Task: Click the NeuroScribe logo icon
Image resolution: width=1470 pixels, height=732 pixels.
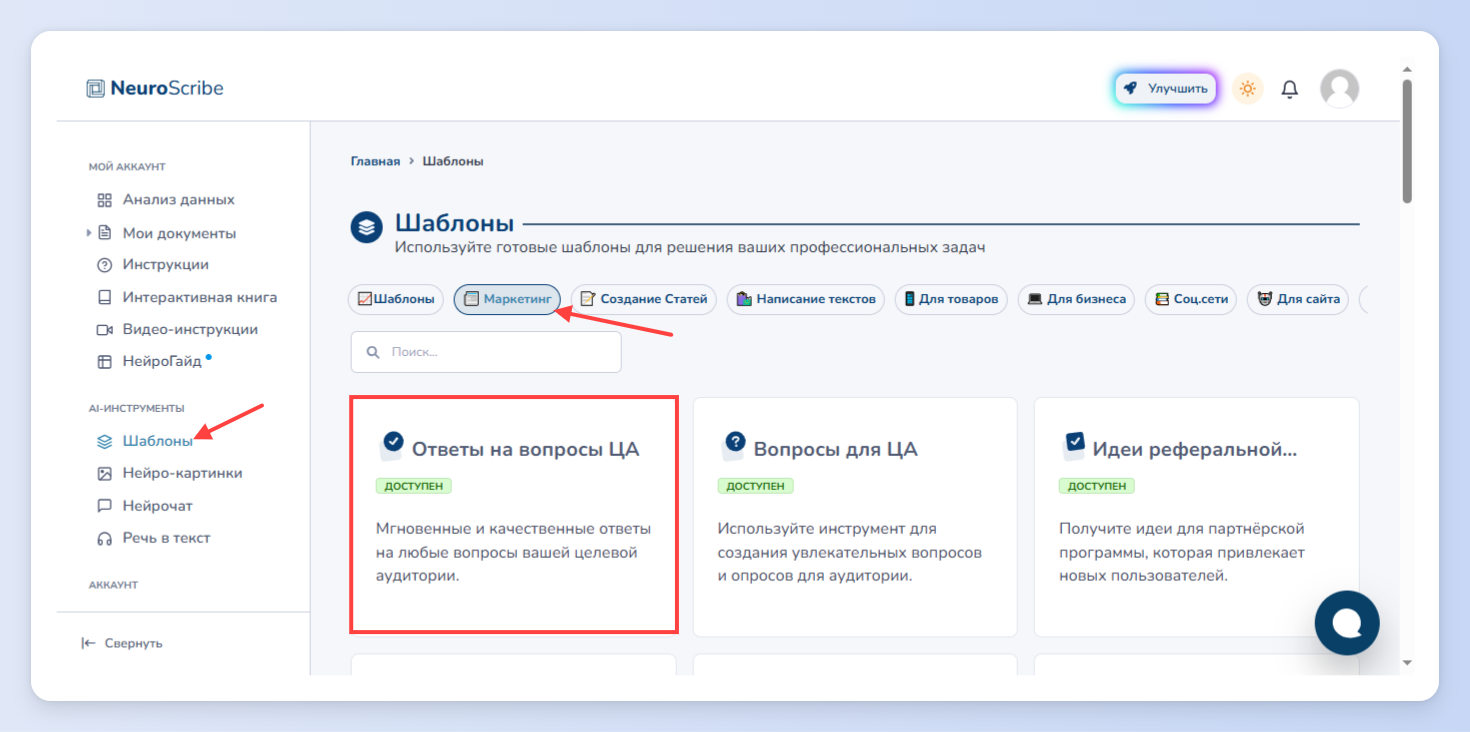Action: [95, 88]
